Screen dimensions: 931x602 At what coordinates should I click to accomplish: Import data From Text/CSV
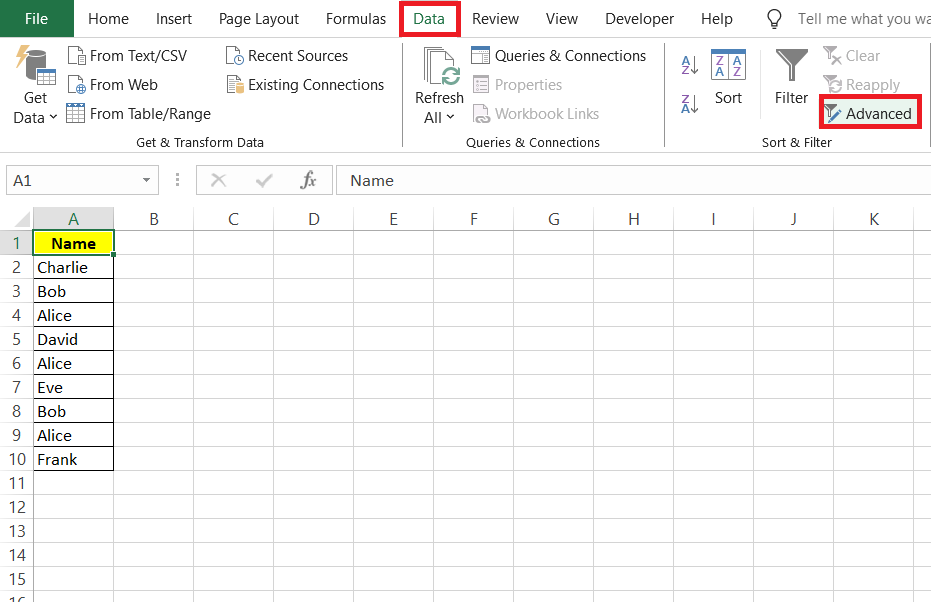[127, 56]
